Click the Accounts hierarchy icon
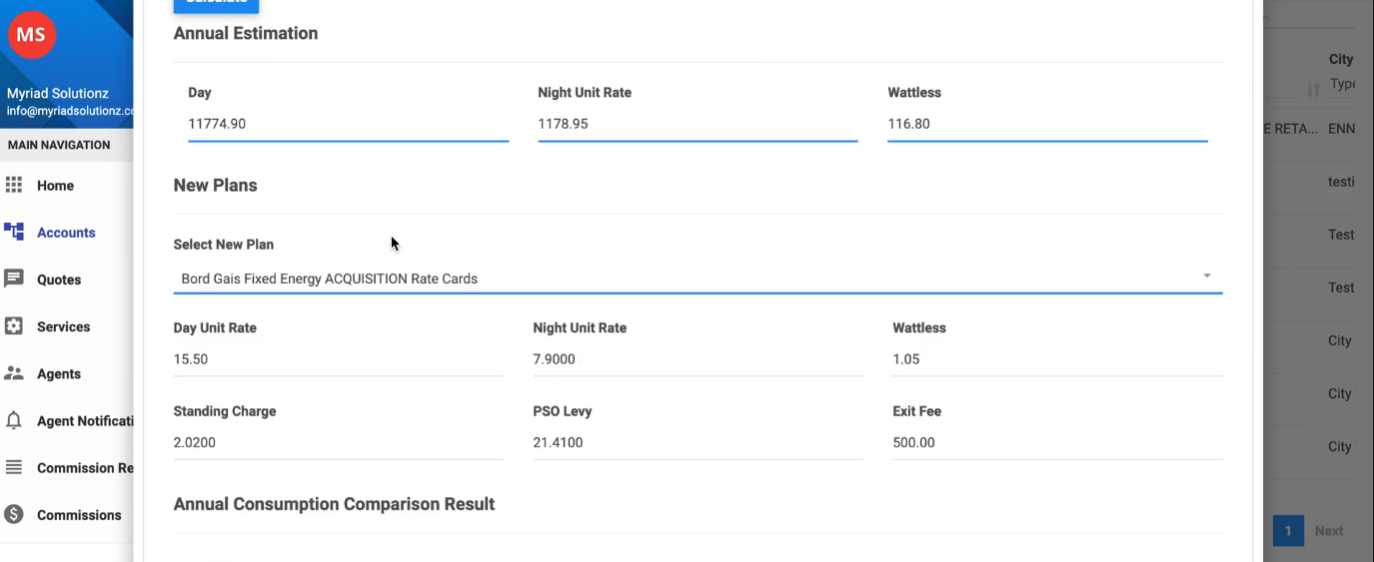 (x=14, y=232)
